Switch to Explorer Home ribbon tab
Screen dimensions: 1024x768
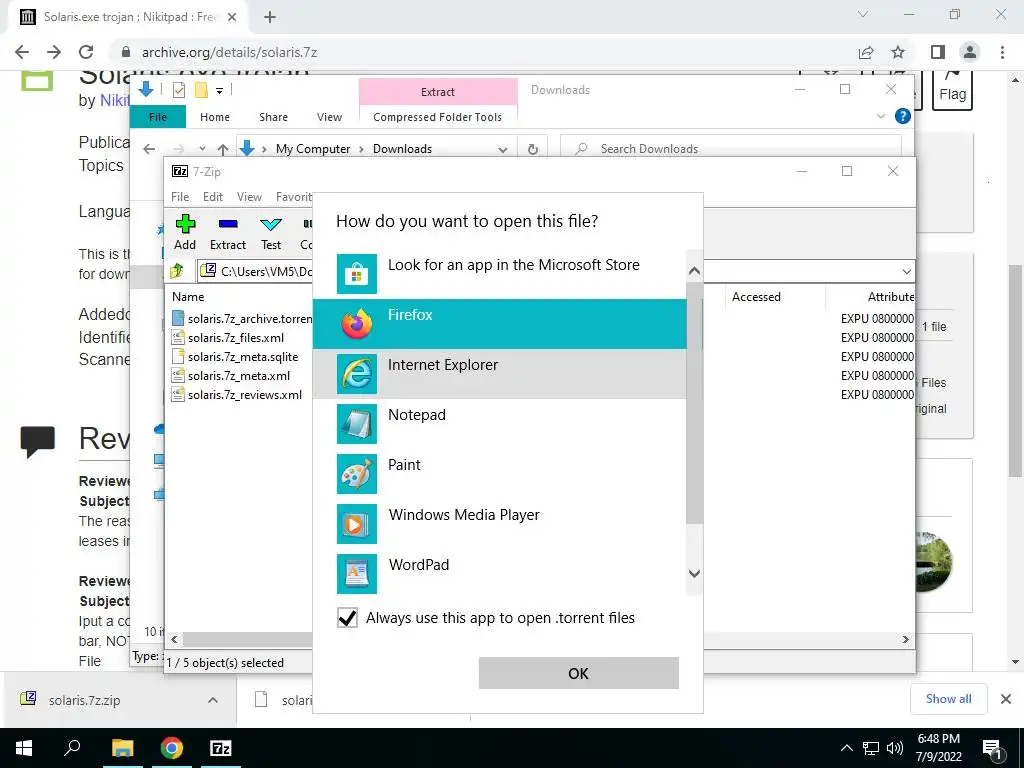click(x=215, y=117)
